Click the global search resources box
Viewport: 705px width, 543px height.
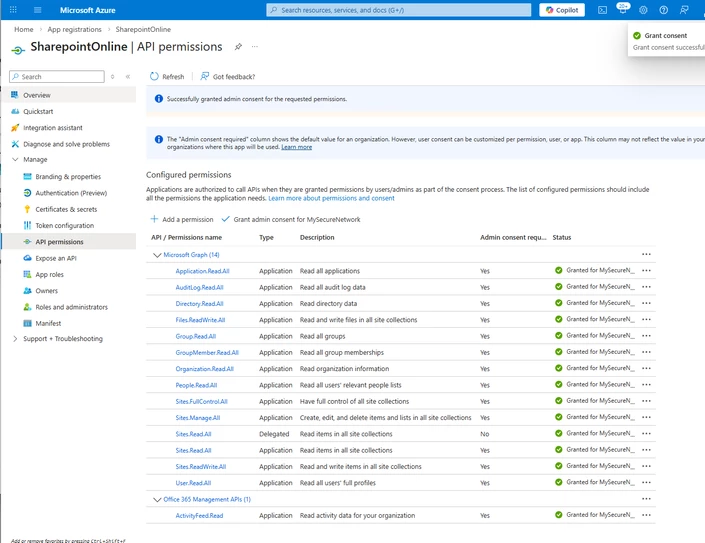point(398,10)
